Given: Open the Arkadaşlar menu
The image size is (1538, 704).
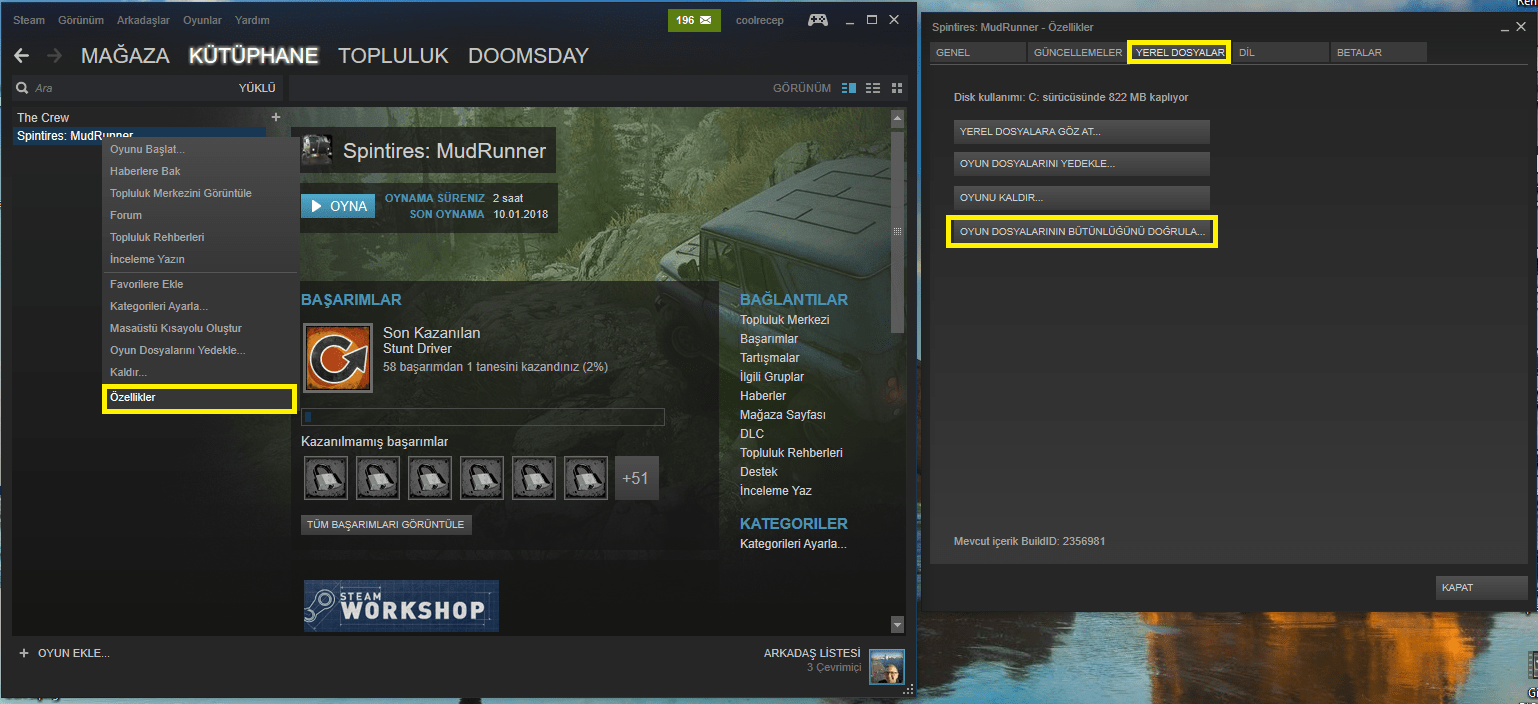Looking at the screenshot, I should 142,20.
